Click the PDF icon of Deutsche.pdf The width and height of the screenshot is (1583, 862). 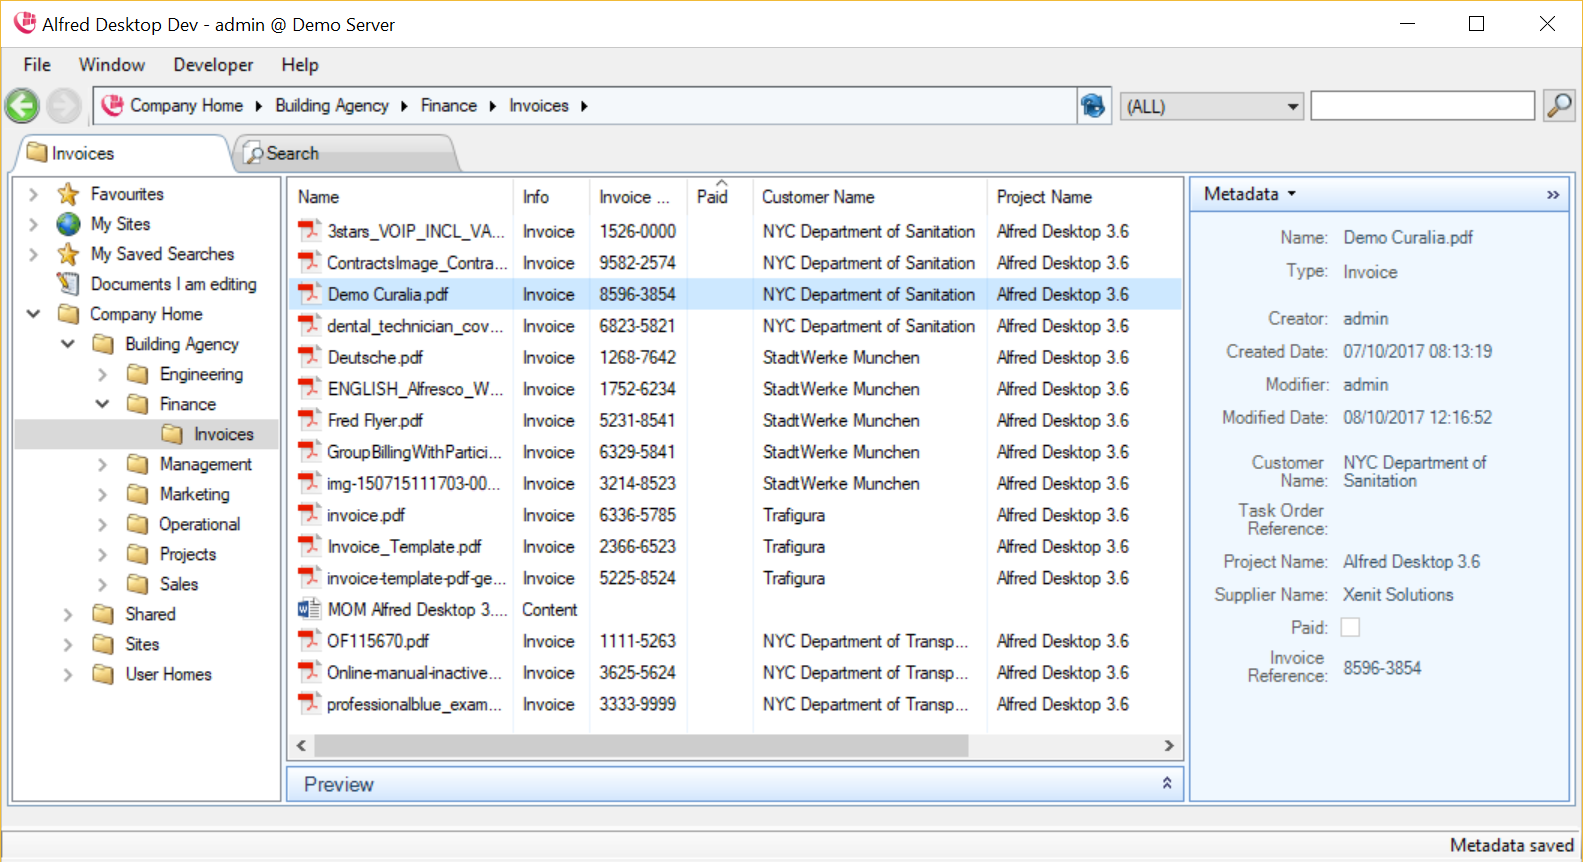pos(309,357)
